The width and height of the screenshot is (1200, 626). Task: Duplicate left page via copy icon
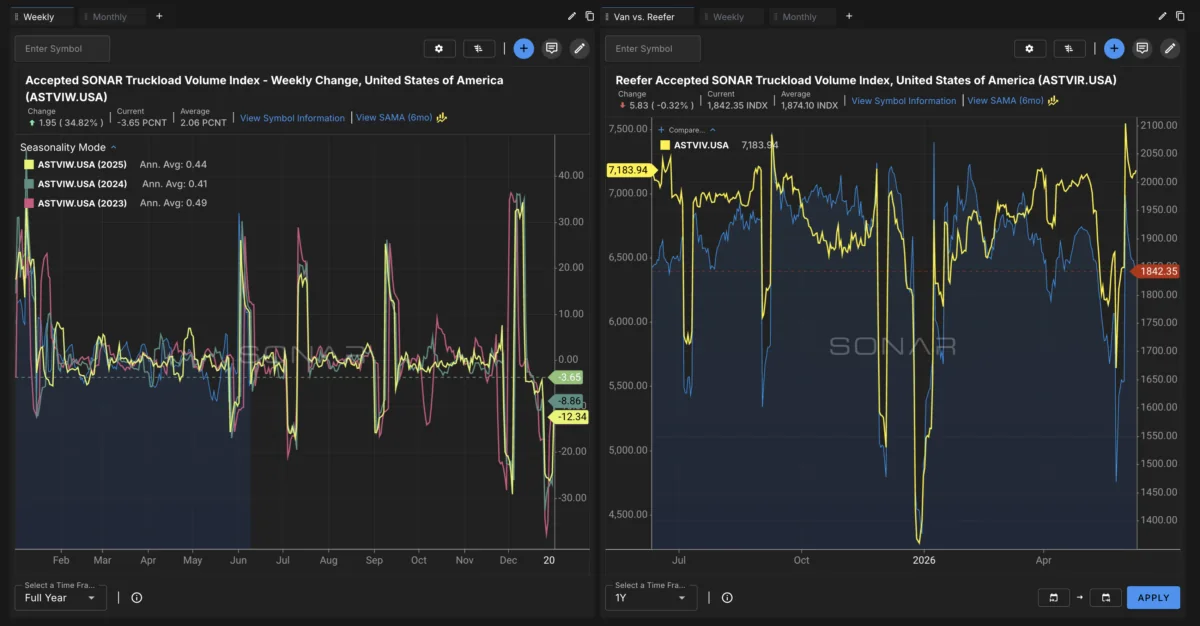point(589,16)
